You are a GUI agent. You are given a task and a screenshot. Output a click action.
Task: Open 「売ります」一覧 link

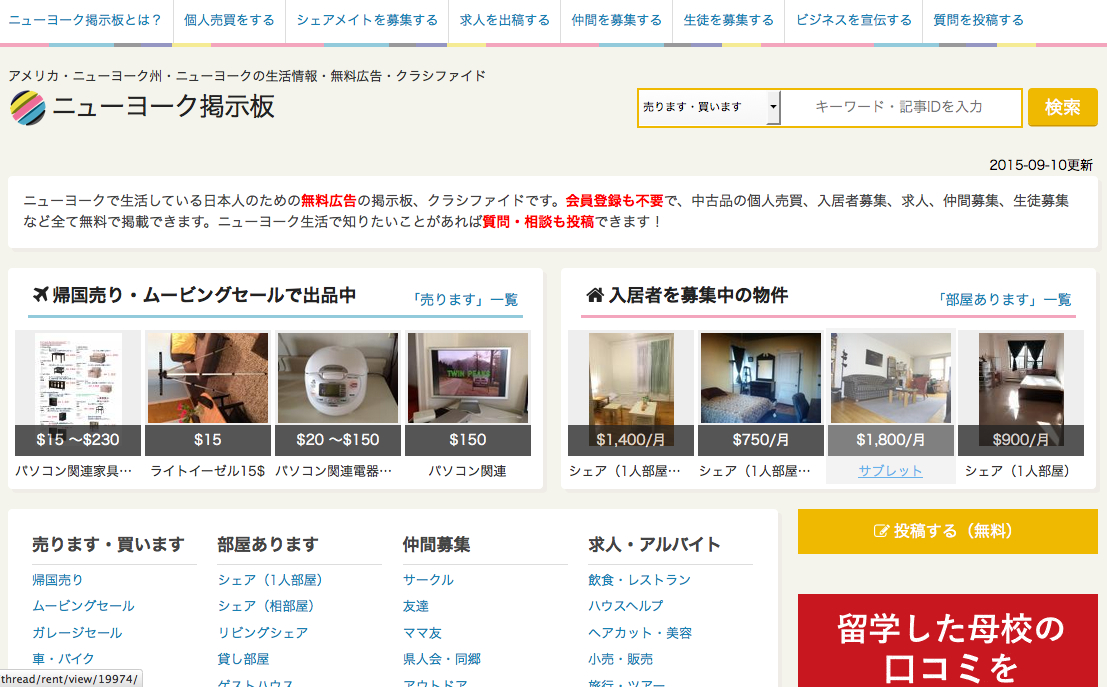(465, 299)
